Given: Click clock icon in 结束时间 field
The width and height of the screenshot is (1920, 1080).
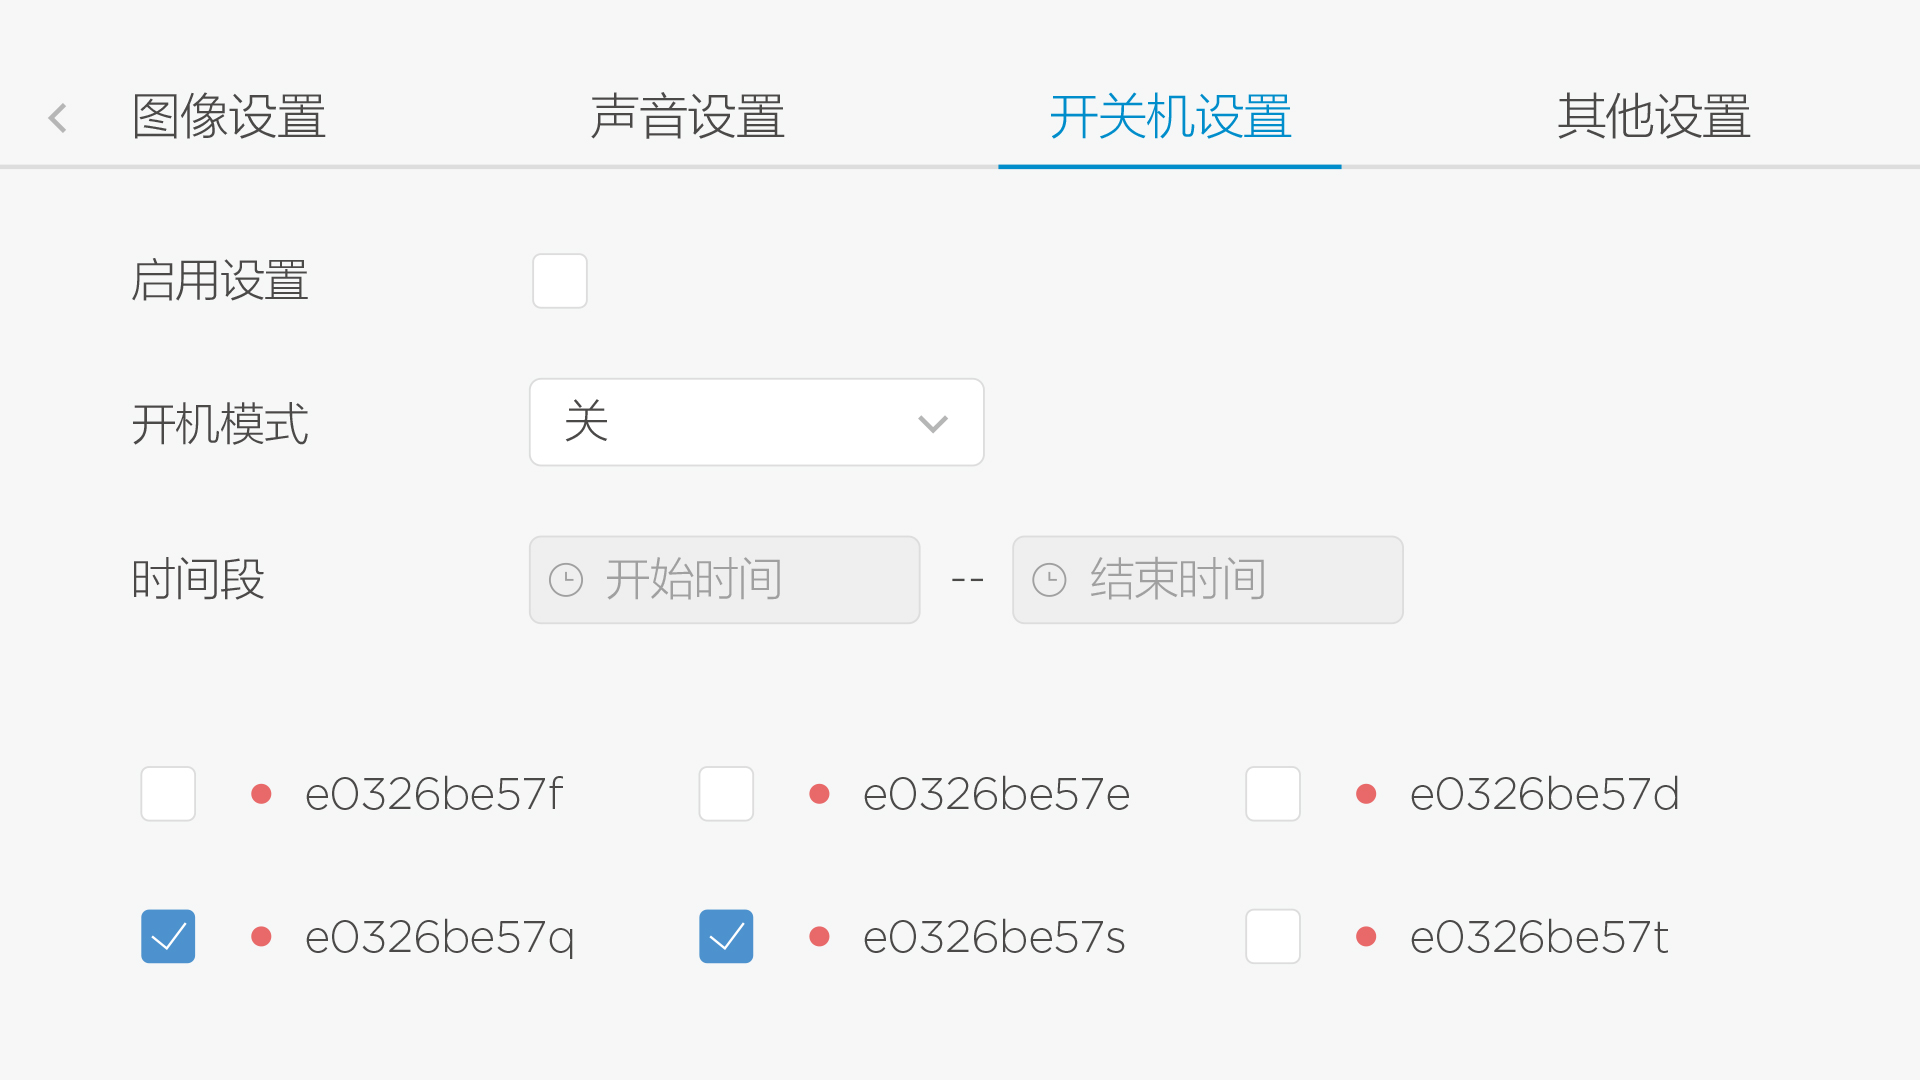Looking at the screenshot, I should [x=1049, y=580].
